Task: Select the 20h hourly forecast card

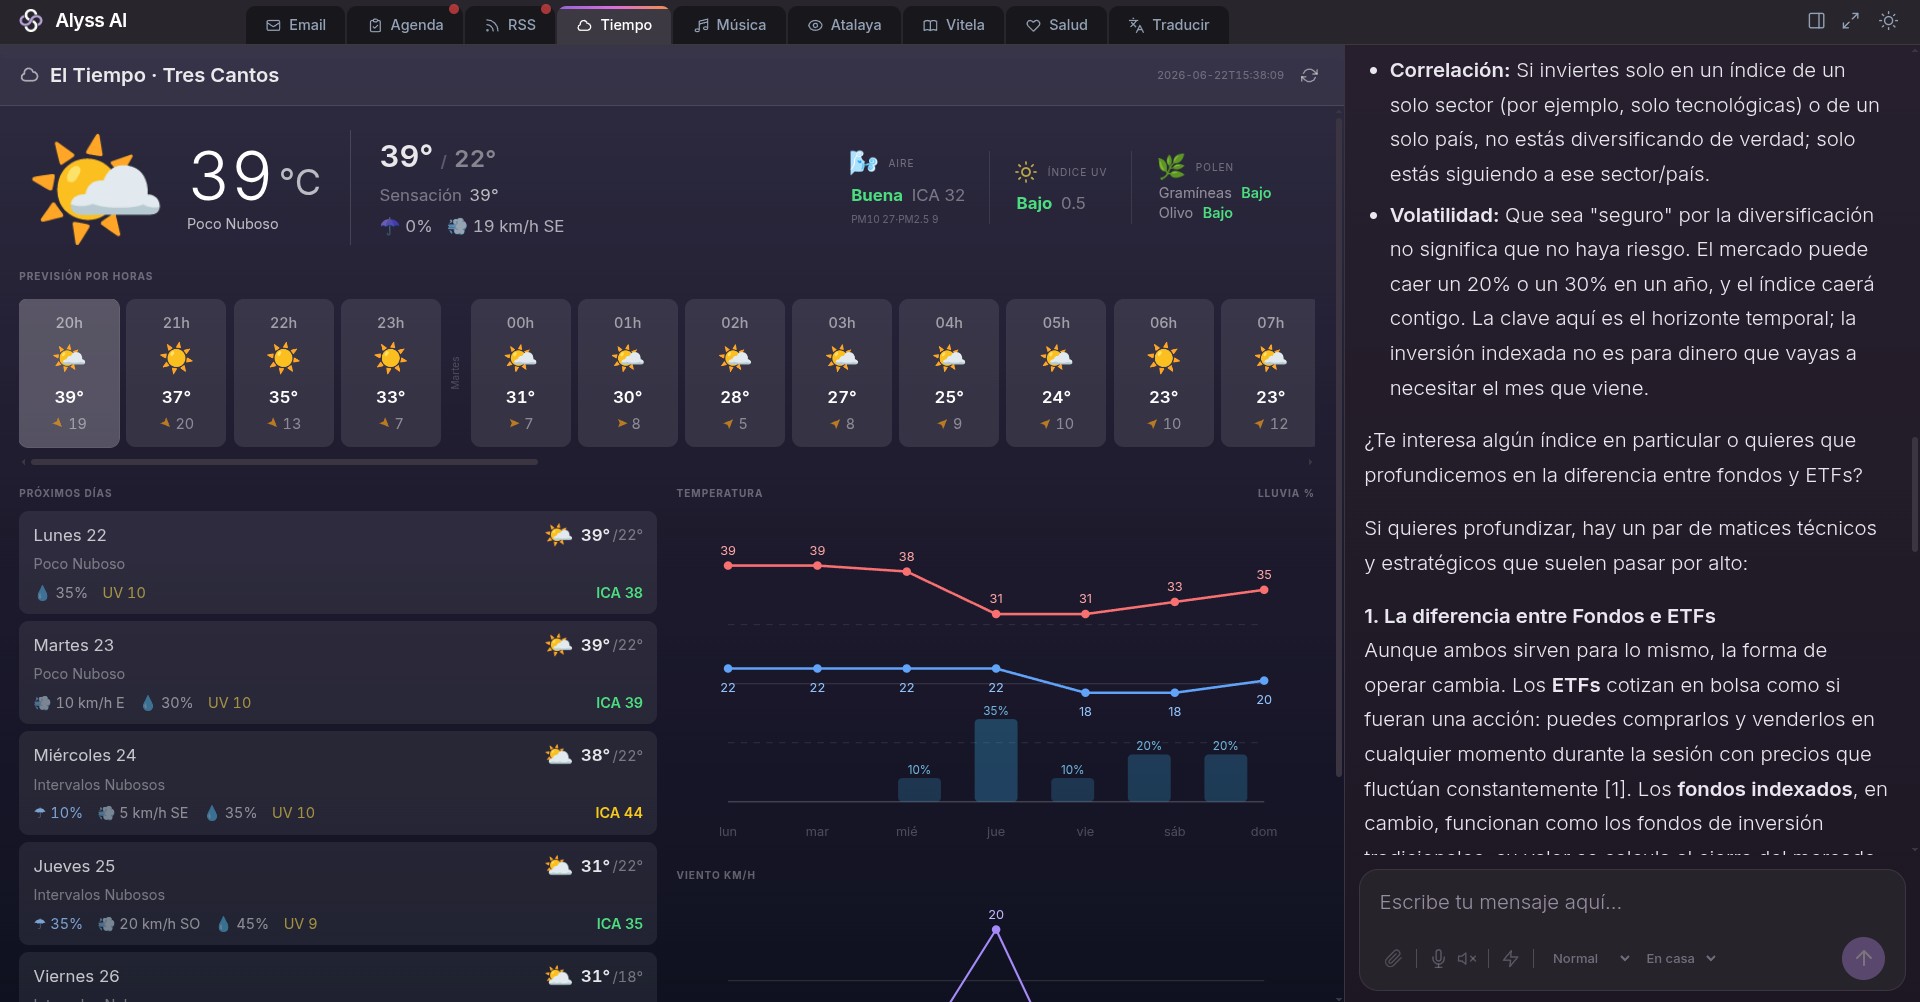Action: 69,372
